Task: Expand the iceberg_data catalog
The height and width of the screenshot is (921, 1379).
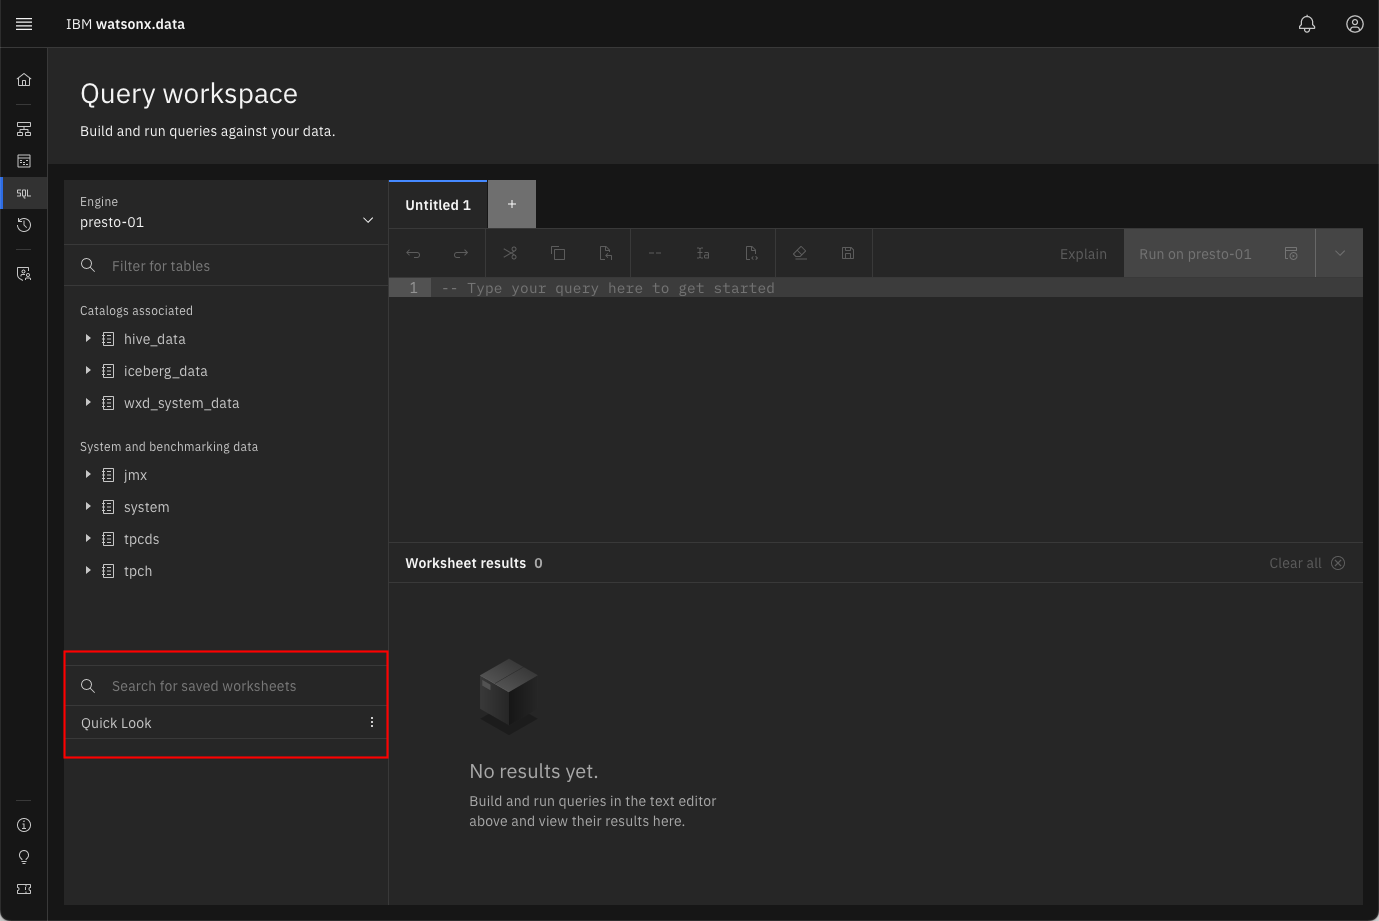Action: (x=88, y=371)
